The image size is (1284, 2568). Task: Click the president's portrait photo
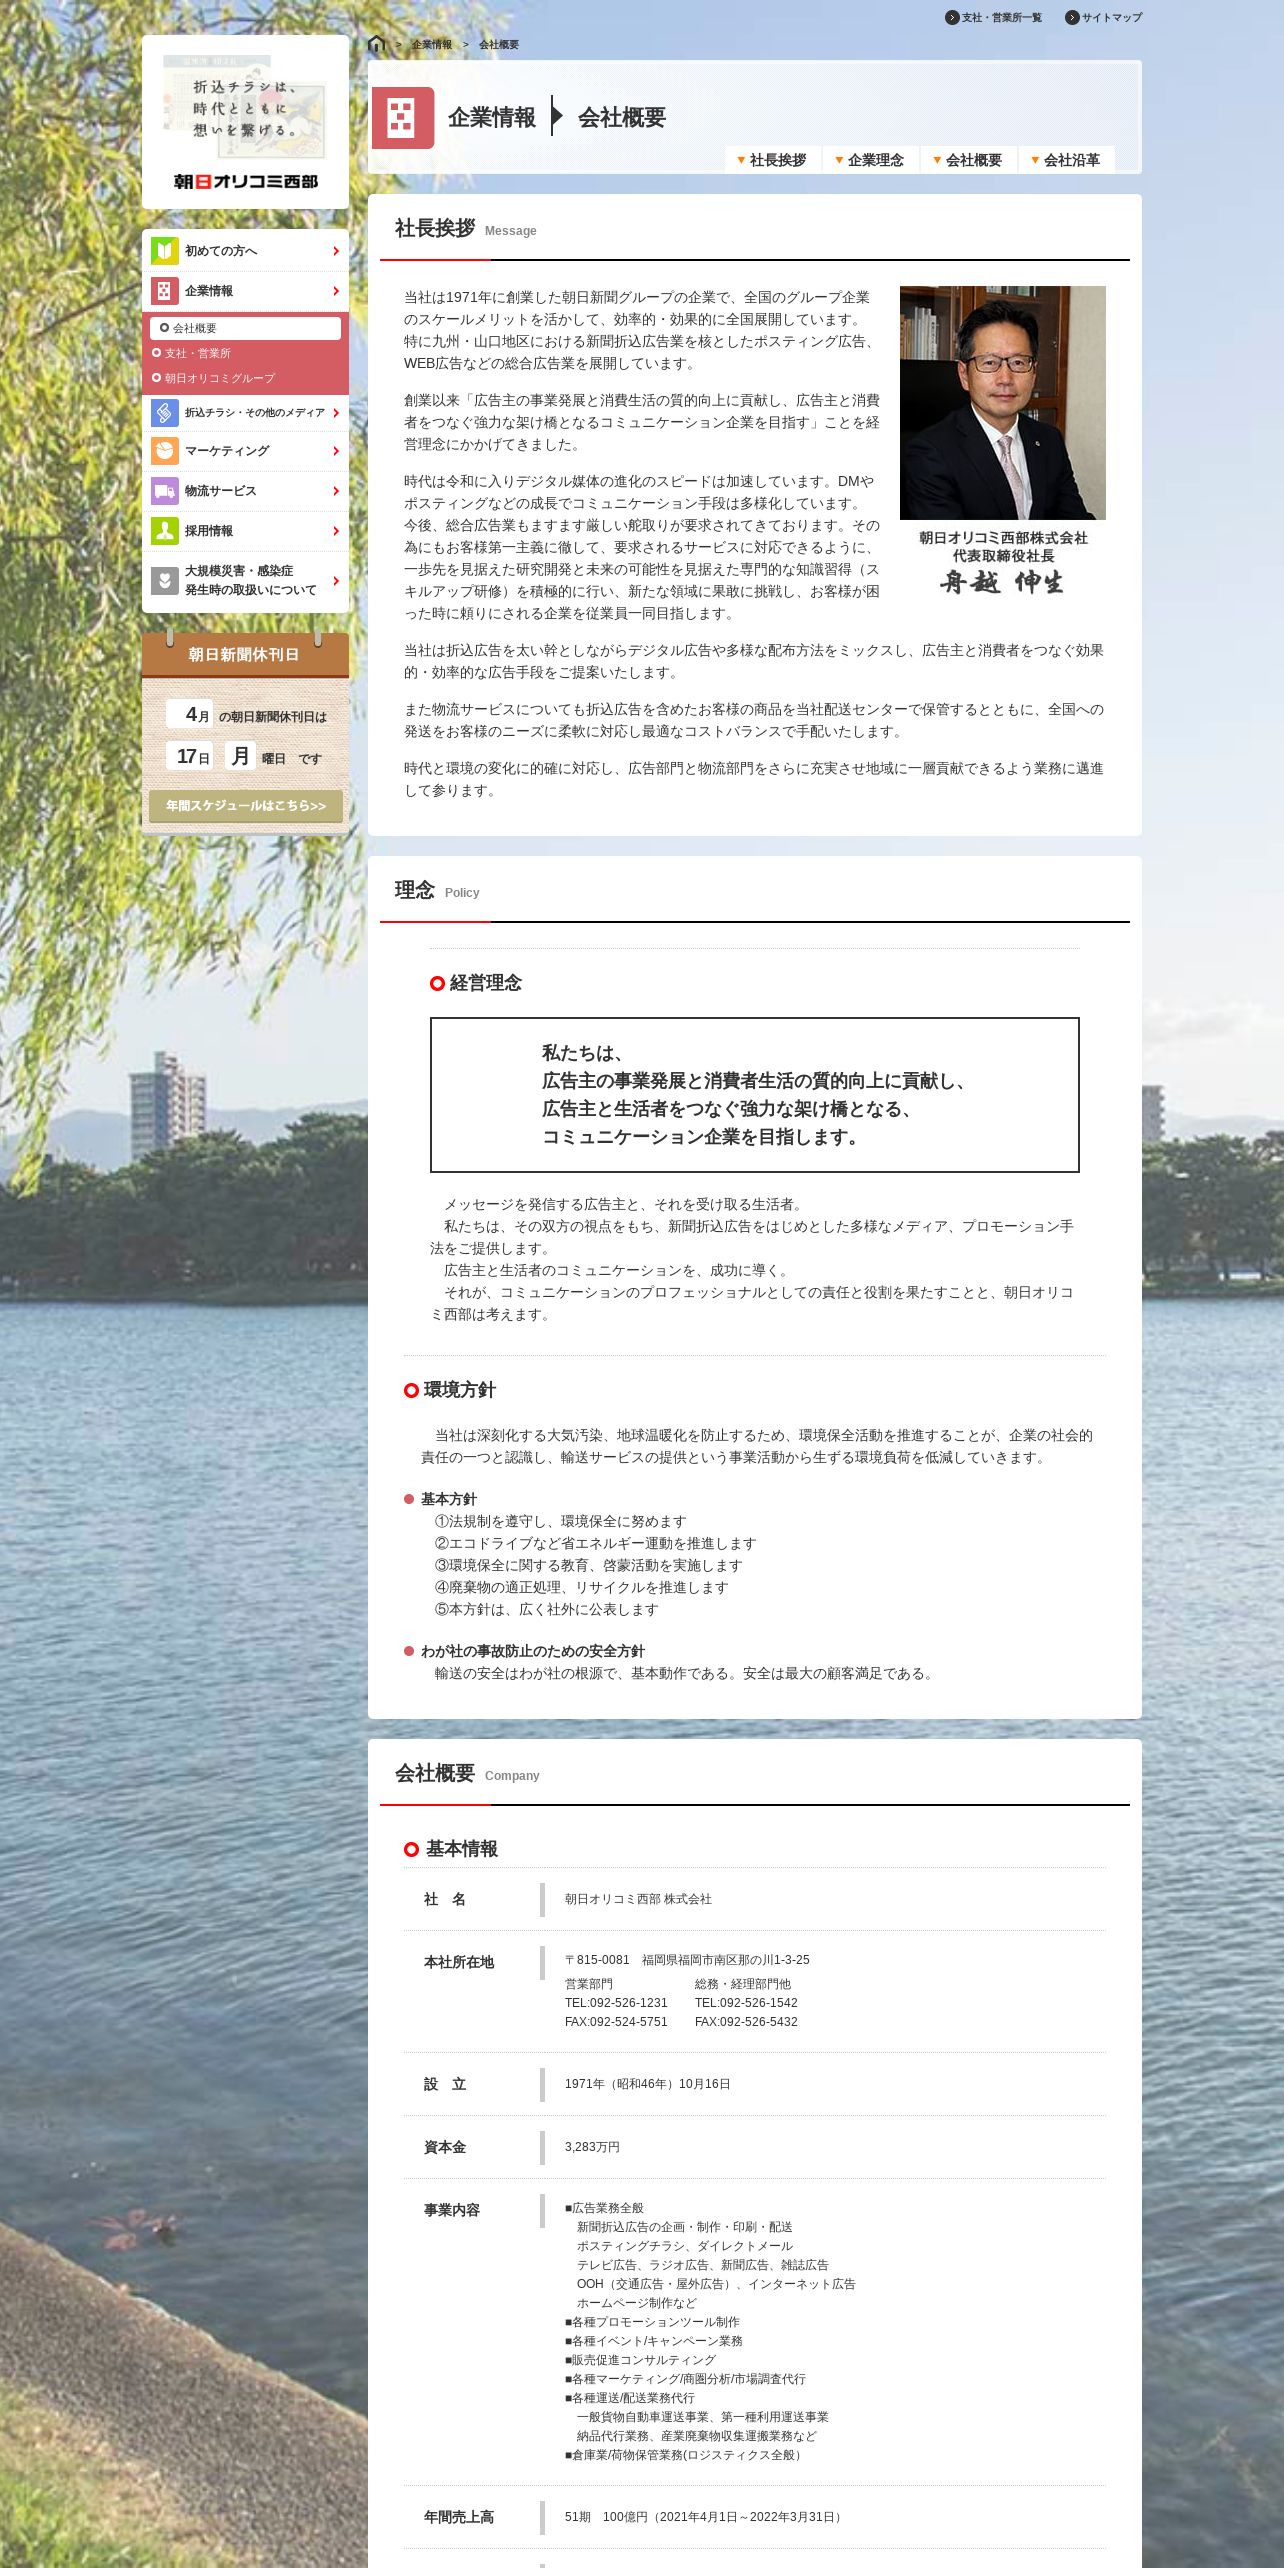pyautogui.click(x=1003, y=403)
